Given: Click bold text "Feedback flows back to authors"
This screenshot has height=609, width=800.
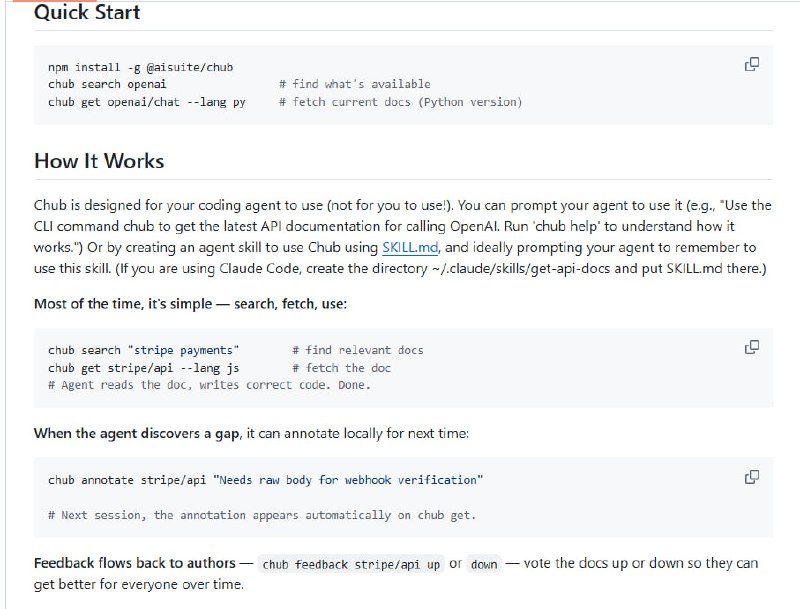Looking at the screenshot, I should (x=134, y=563).
